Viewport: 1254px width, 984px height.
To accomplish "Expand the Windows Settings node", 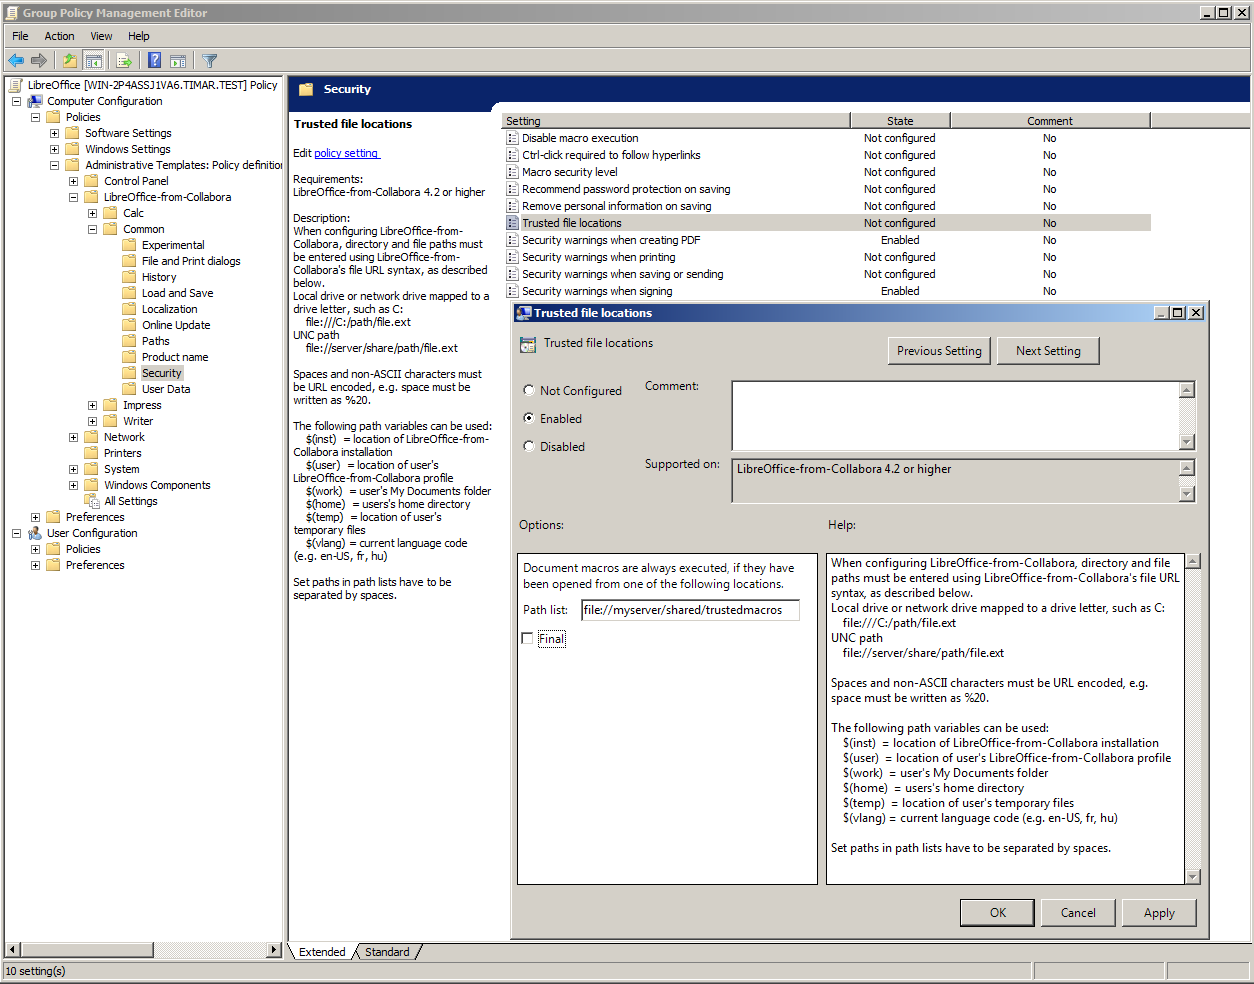I will click(54, 149).
